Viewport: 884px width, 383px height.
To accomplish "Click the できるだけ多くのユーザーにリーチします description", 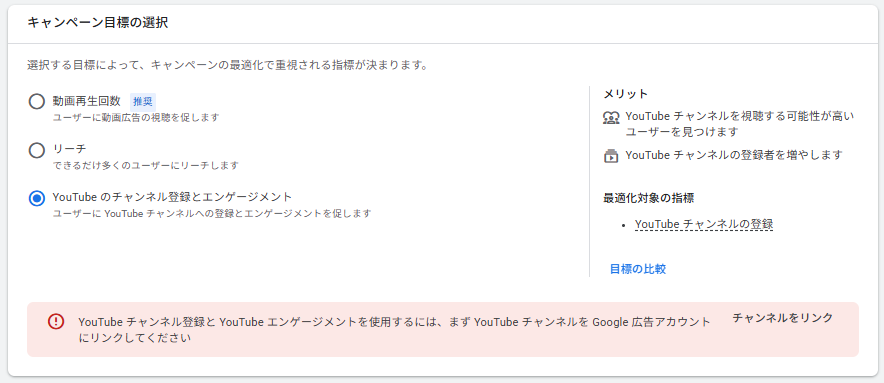I will [145, 166].
